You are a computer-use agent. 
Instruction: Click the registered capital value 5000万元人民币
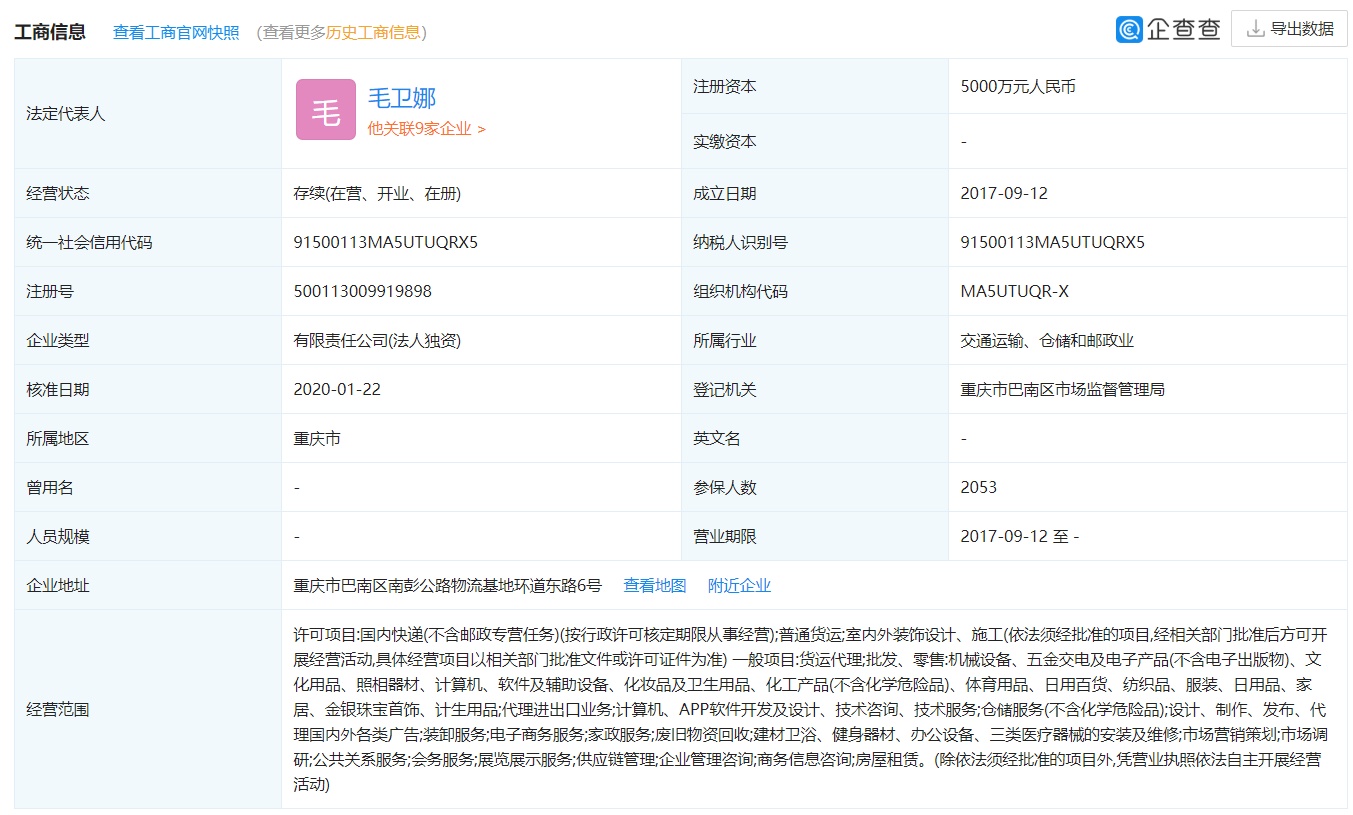click(x=1018, y=87)
